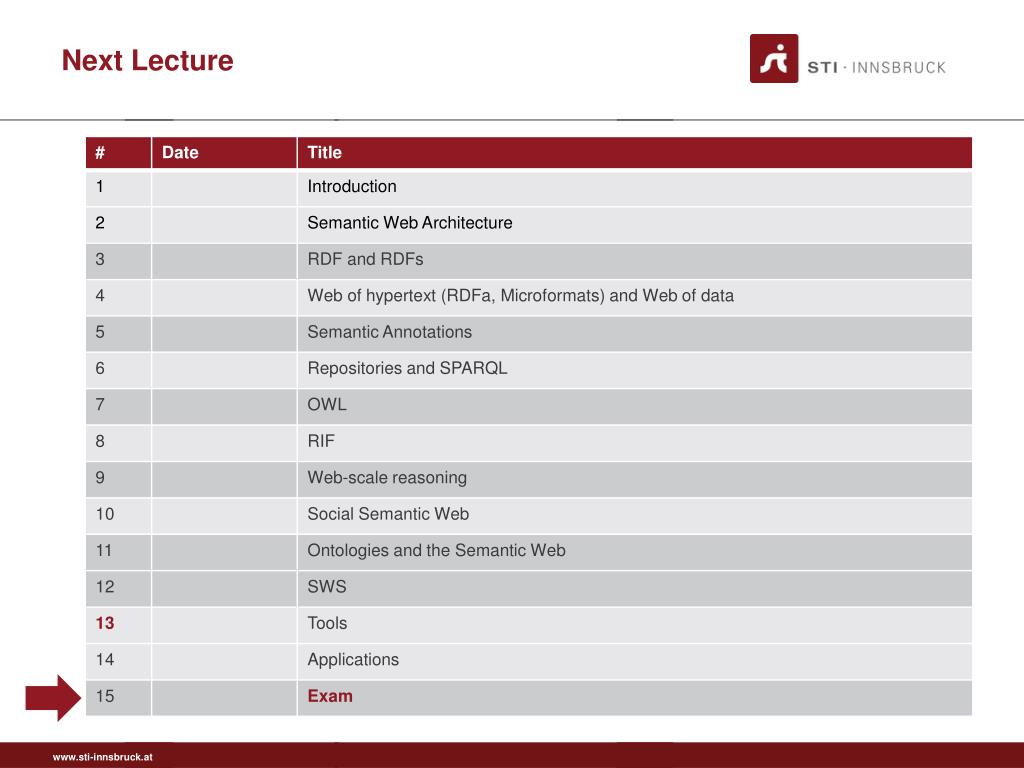Select the 'Web-scale reasoning' title
The width and height of the screenshot is (1024, 768).
pos(387,477)
